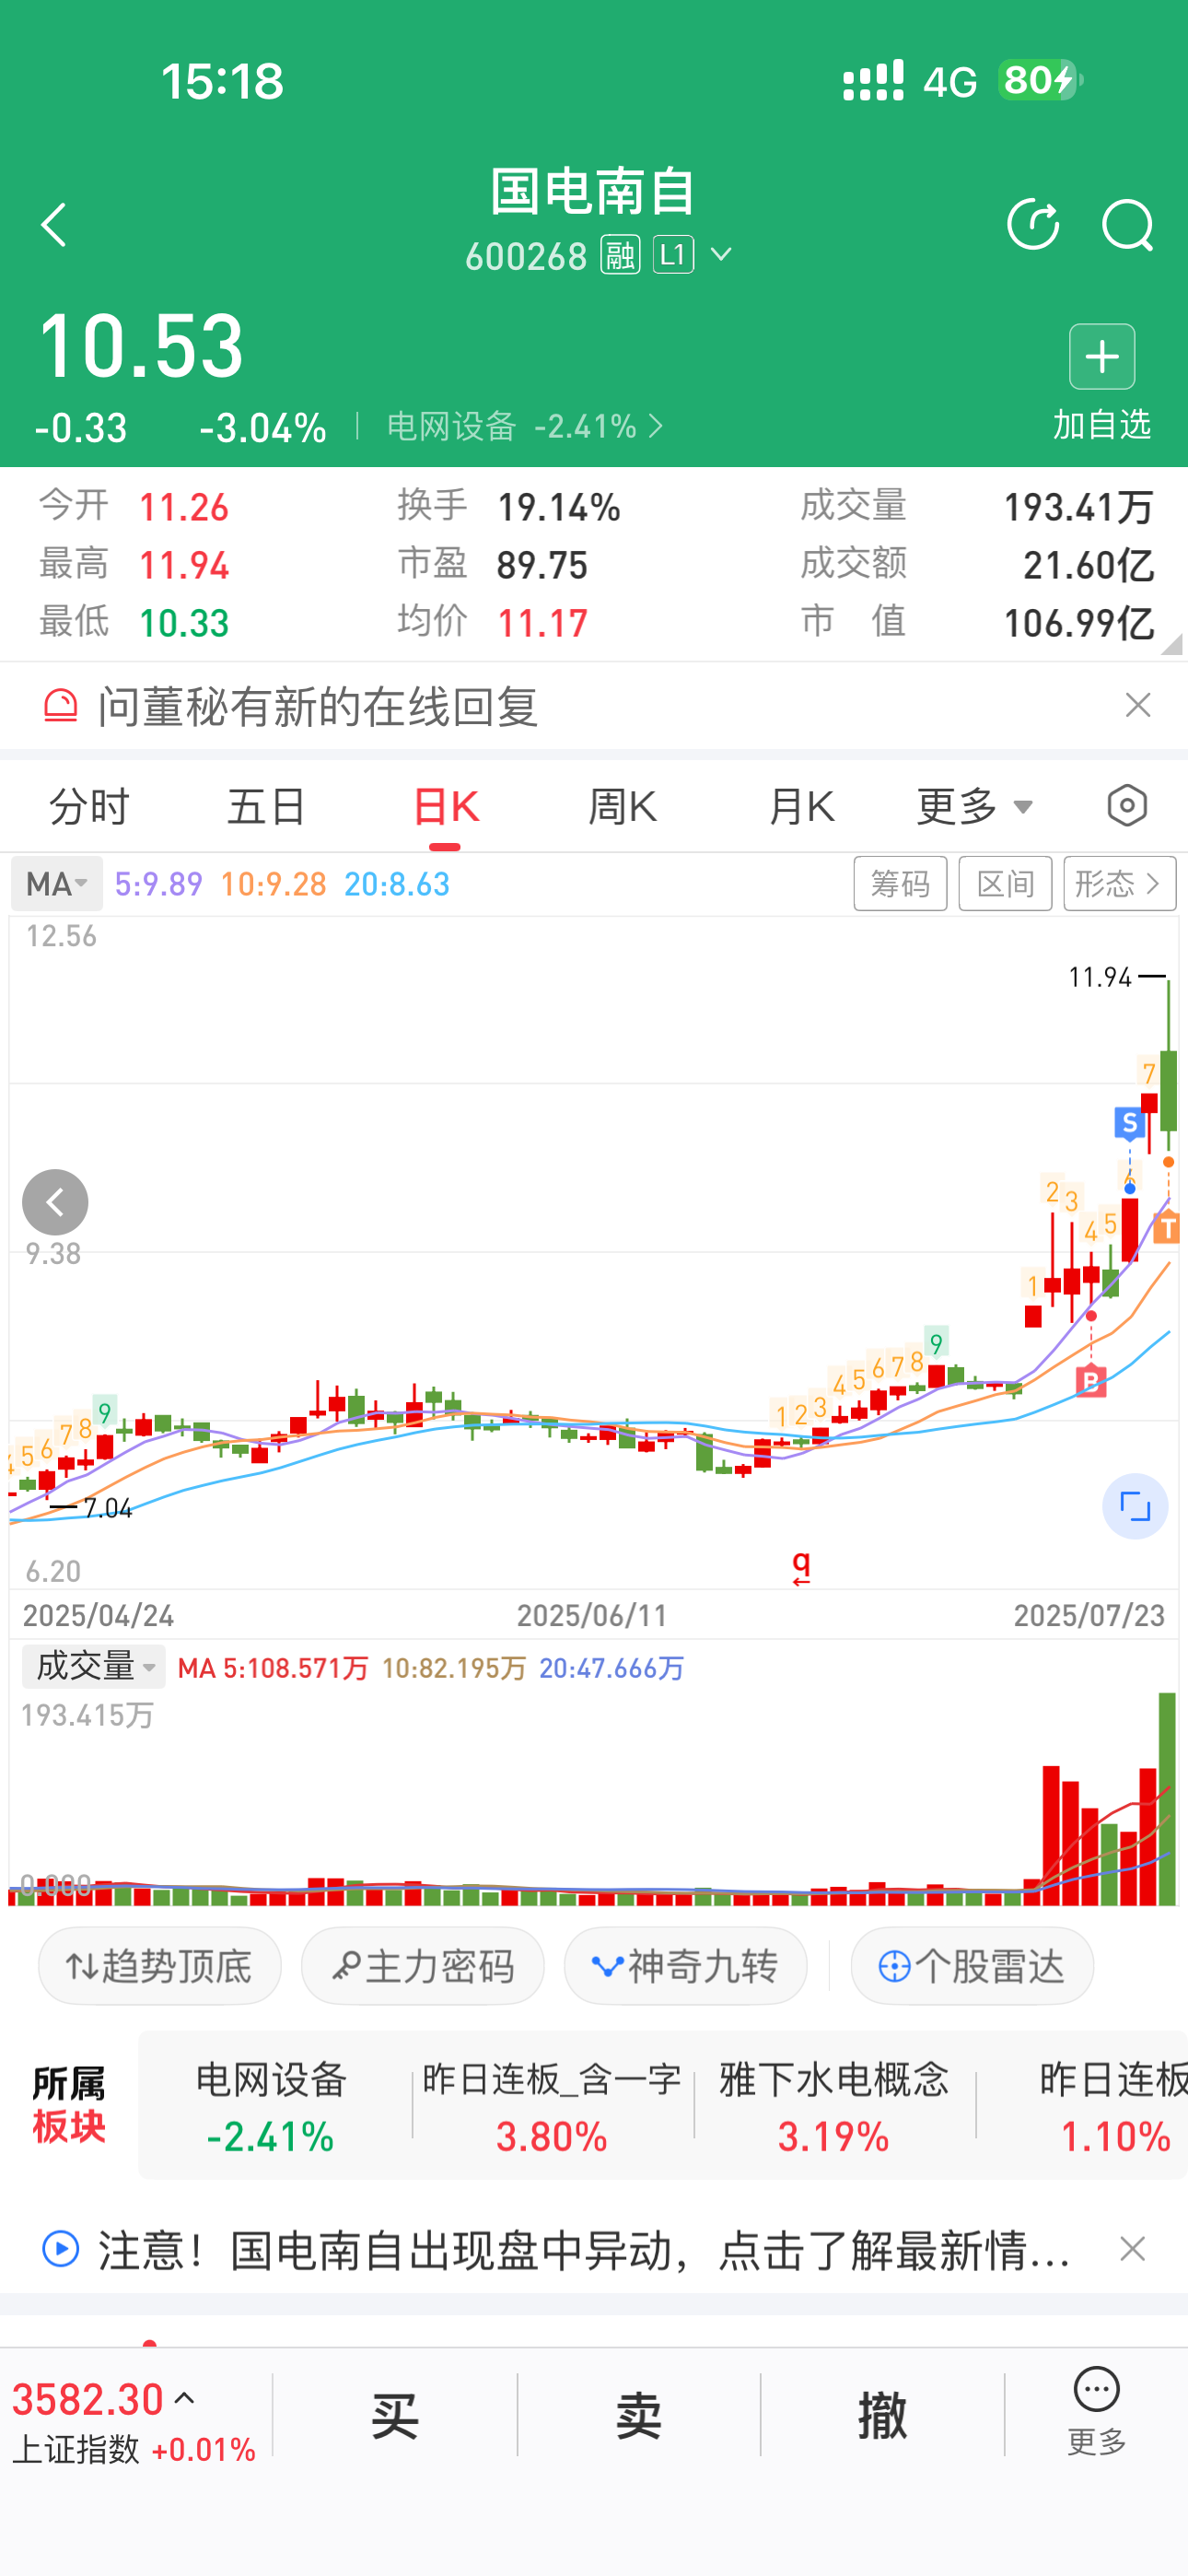Image resolution: width=1188 pixels, height=2576 pixels.
Task: Open the MA indicator dropdown
Action: [x=57, y=884]
